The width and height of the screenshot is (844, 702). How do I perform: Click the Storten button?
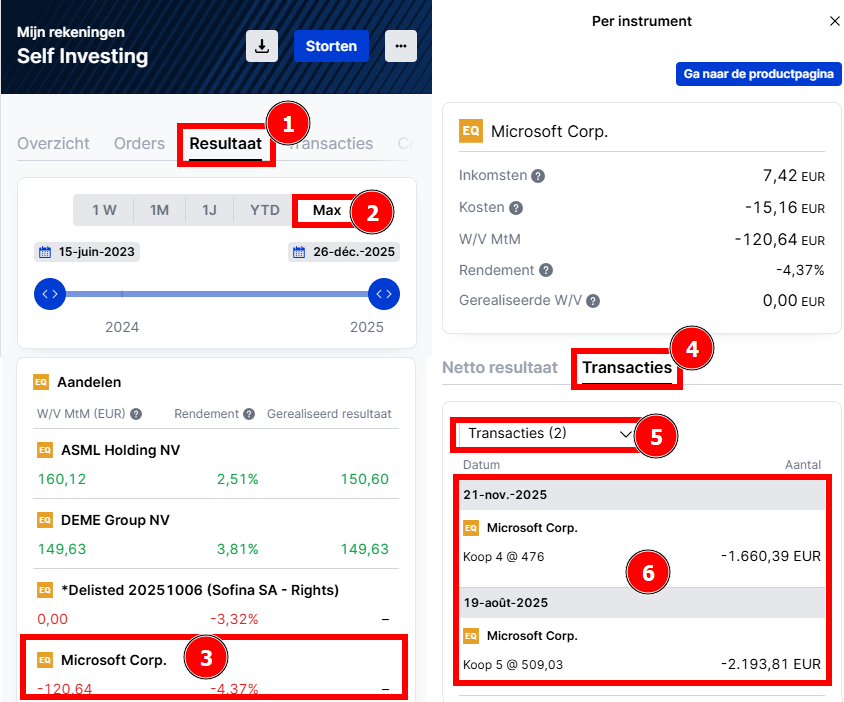click(331, 46)
